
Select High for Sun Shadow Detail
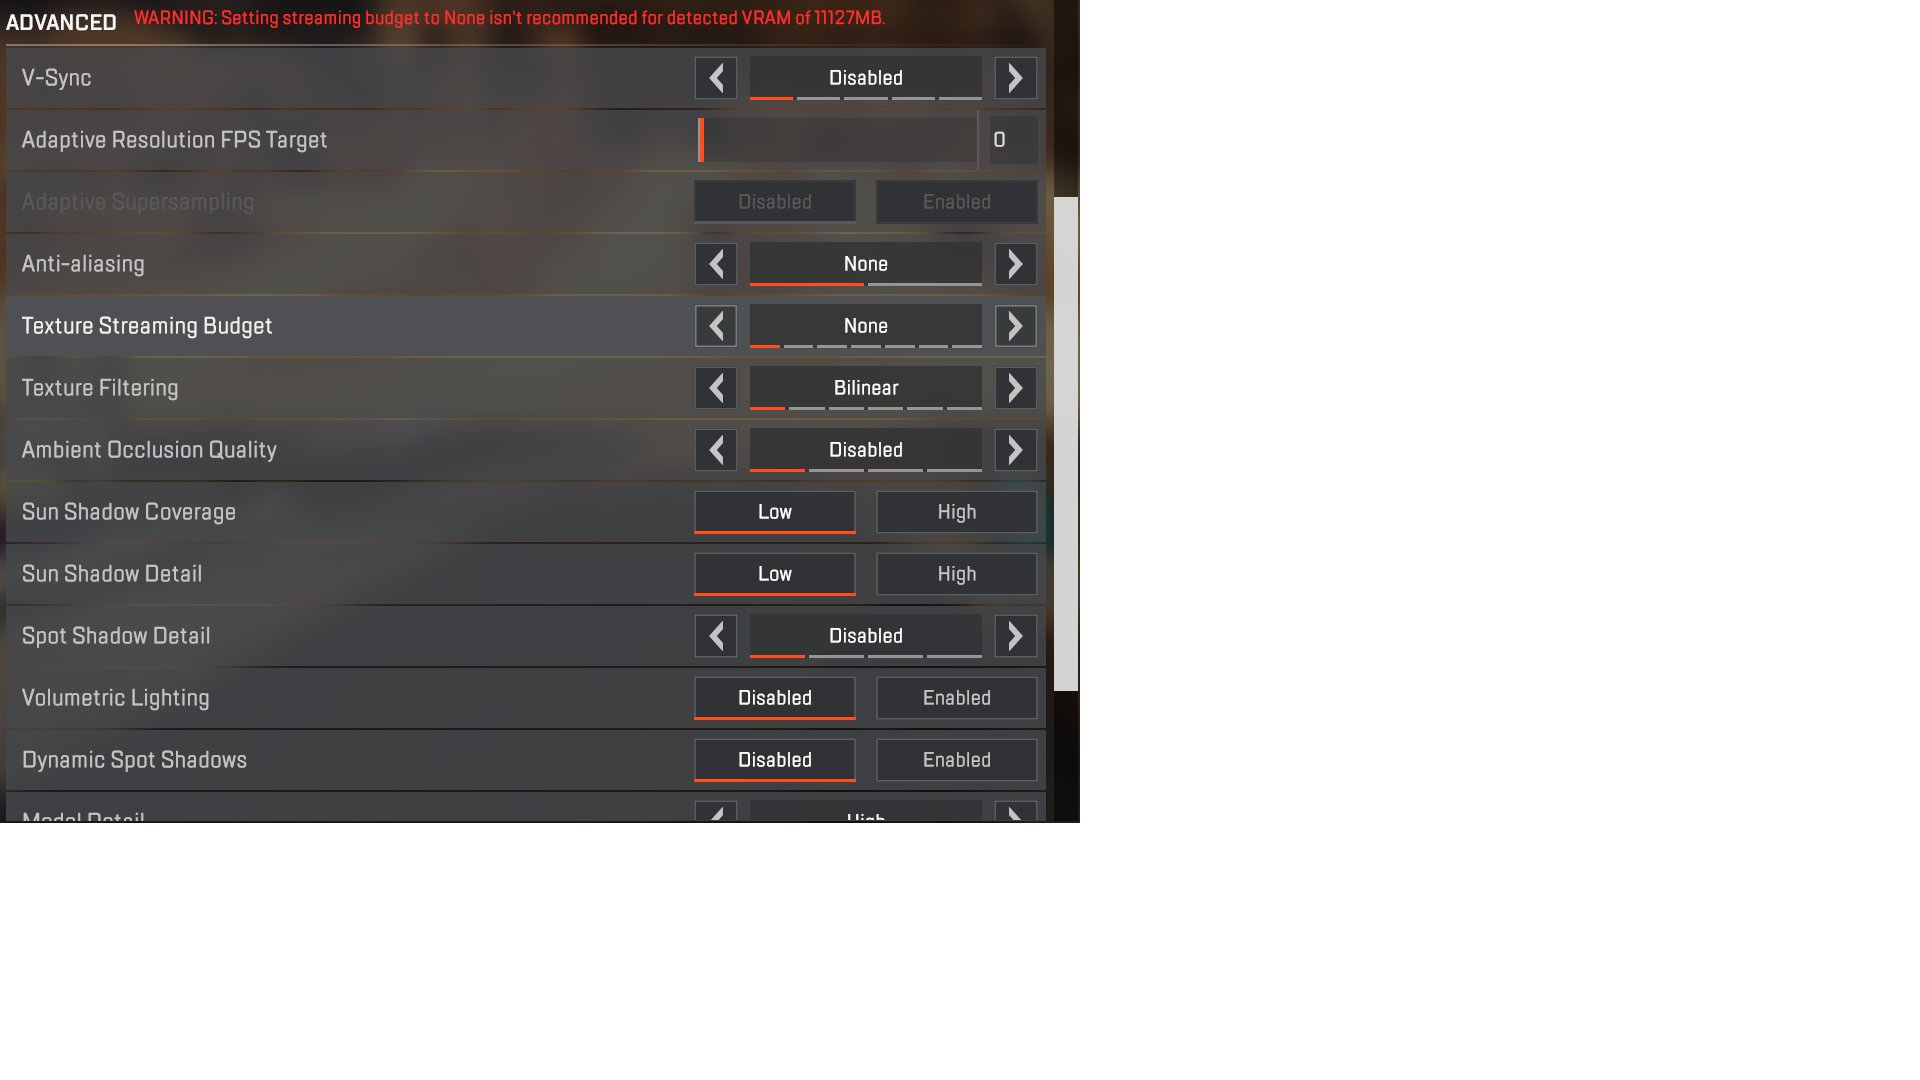point(956,574)
